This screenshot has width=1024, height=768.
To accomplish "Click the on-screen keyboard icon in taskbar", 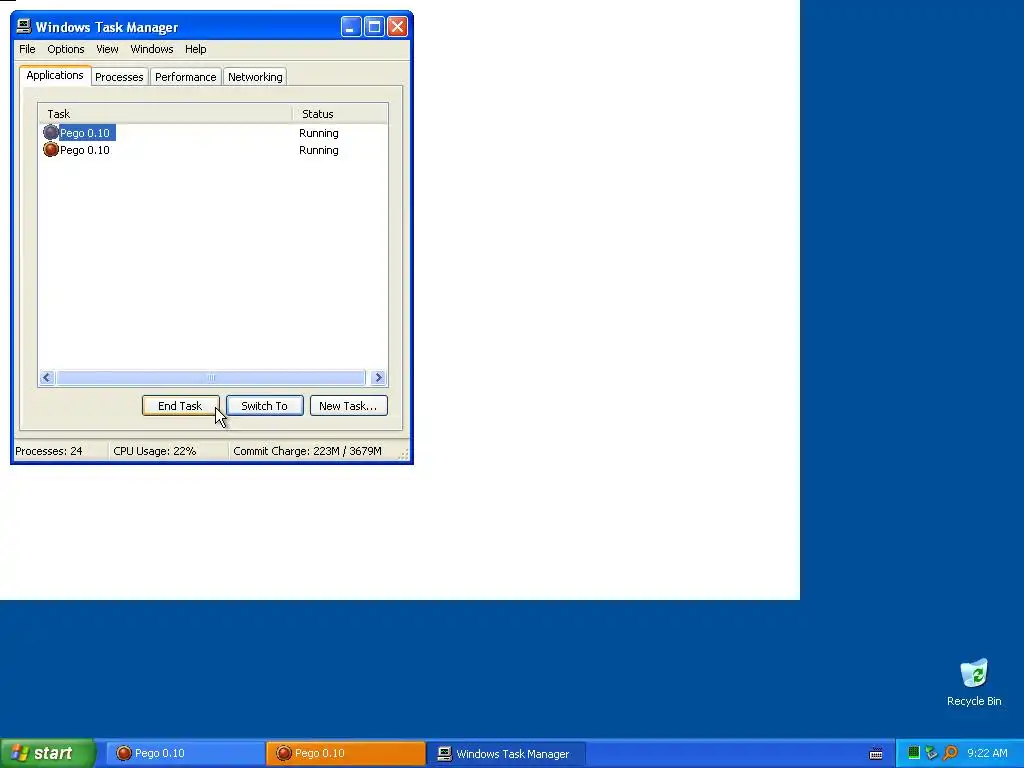I will pos(876,754).
